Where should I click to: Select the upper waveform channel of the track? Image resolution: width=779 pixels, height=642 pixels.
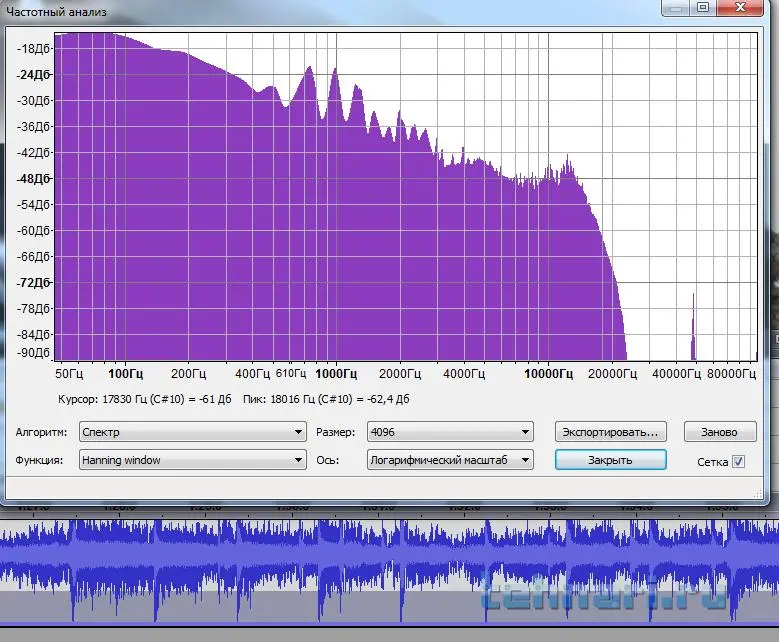[390, 541]
